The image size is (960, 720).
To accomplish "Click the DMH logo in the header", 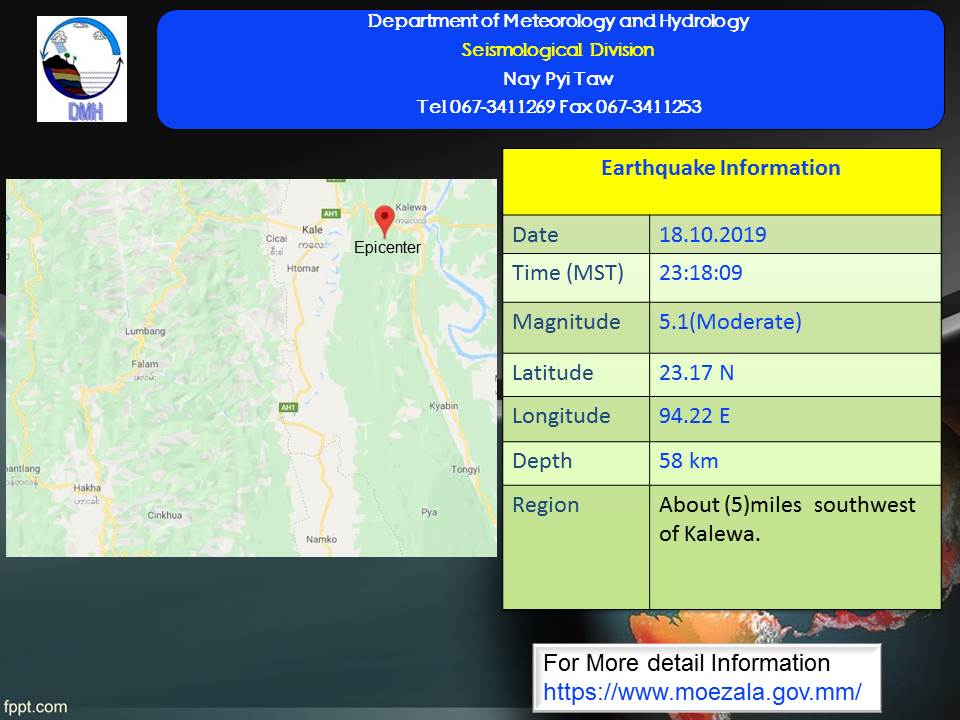I will [82, 69].
